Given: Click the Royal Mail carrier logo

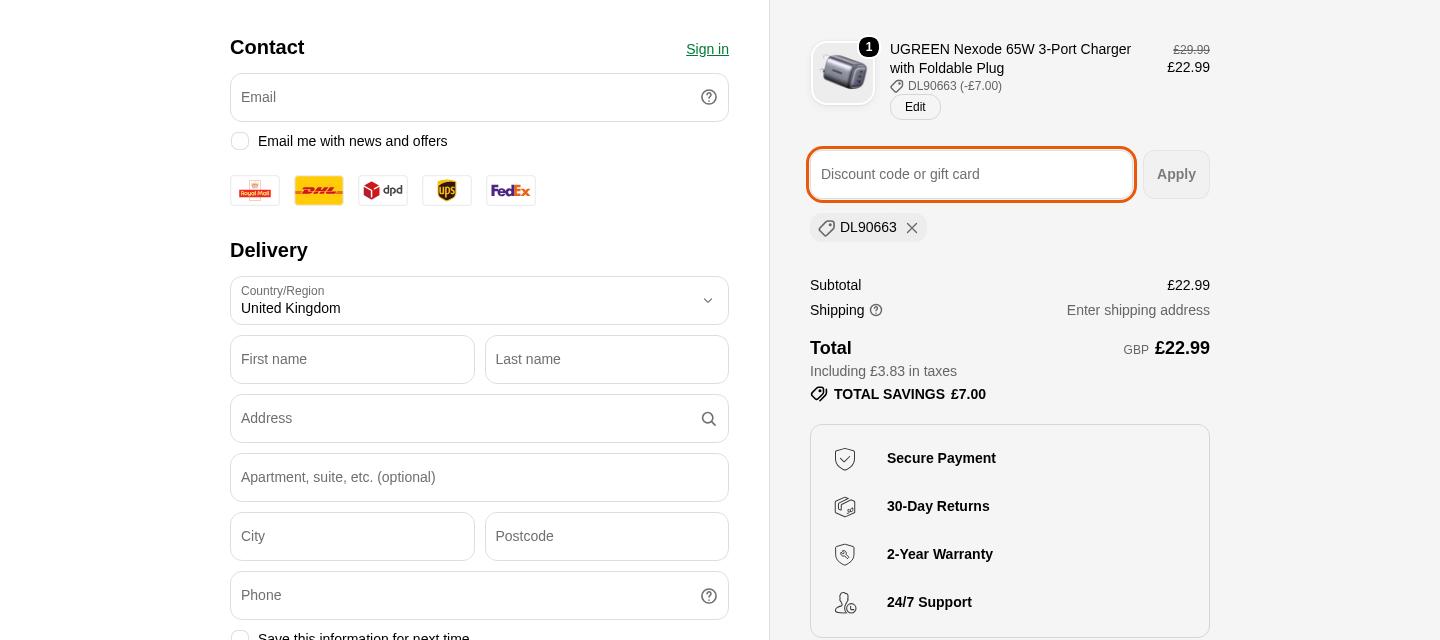Looking at the screenshot, I should point(255,190).
